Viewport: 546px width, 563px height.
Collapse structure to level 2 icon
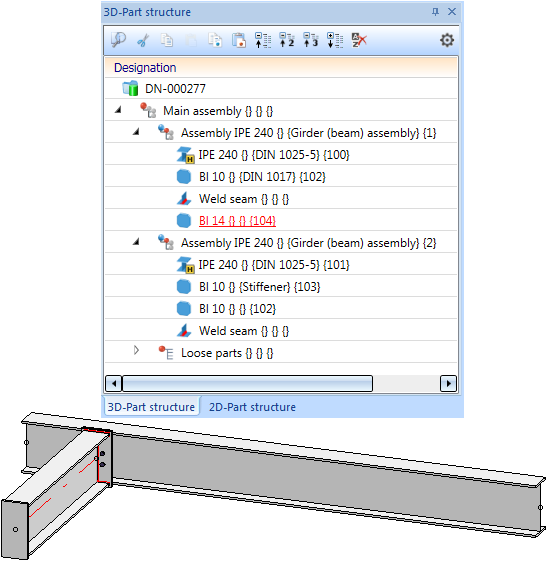287,40
